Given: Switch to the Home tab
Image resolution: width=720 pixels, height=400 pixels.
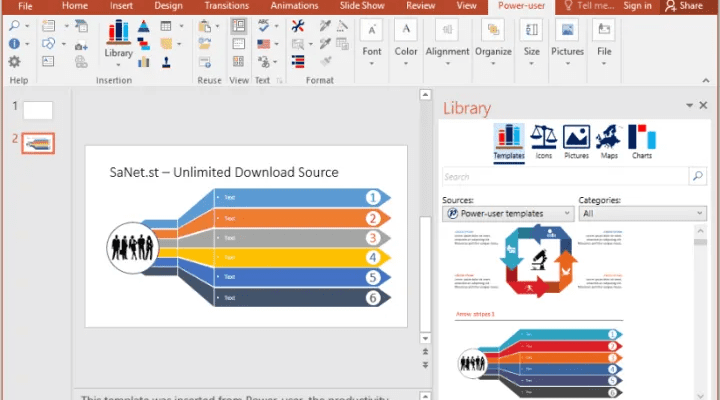Looking at the screenshot, I should (x=75, y=6).
